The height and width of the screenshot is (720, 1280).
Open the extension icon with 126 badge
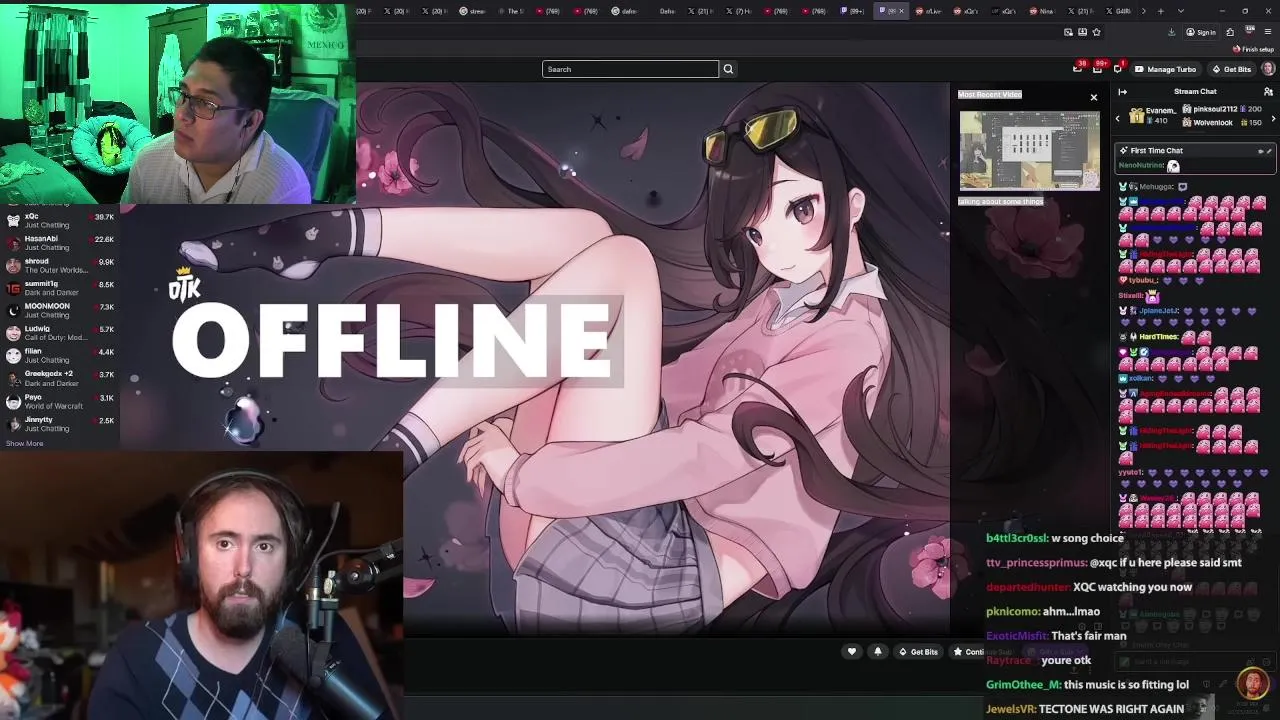[x=1249, y=32]
